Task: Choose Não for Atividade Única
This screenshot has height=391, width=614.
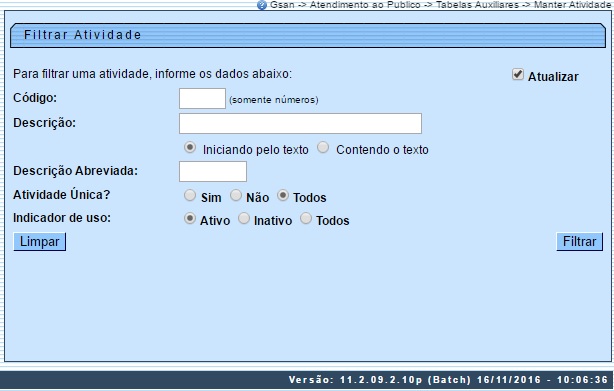Action: pos(236,195)
